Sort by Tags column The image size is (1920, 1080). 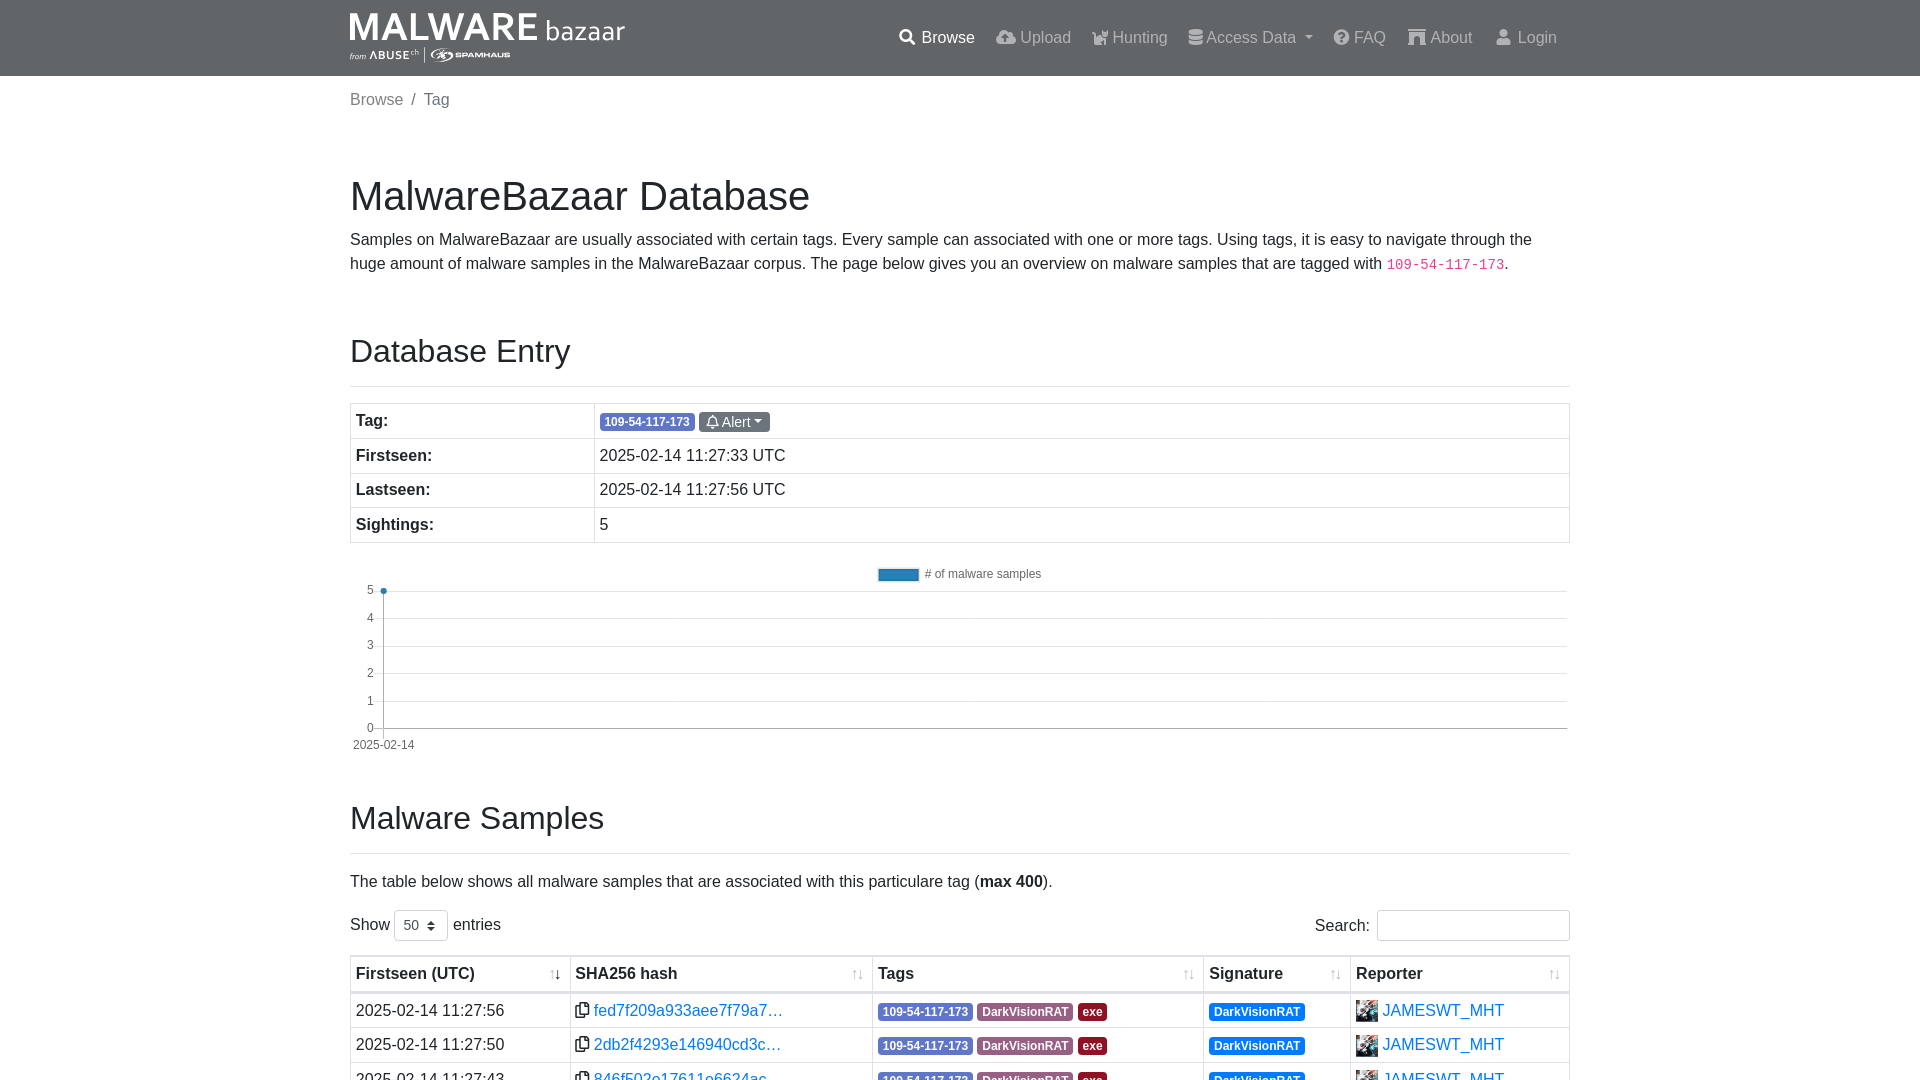[1038, 974]
